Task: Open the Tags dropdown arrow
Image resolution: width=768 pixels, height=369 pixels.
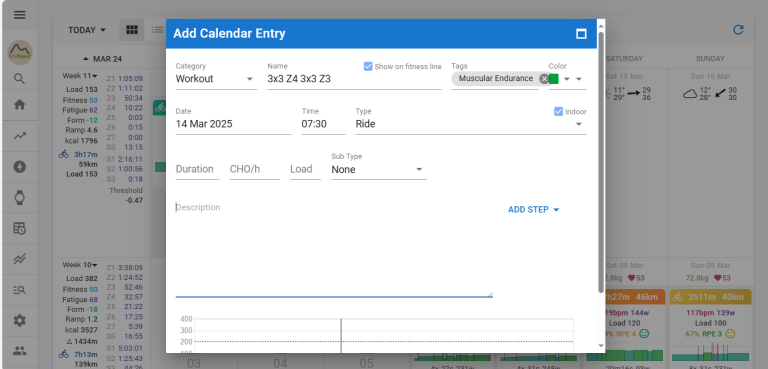Action: [x=567, y=79]
